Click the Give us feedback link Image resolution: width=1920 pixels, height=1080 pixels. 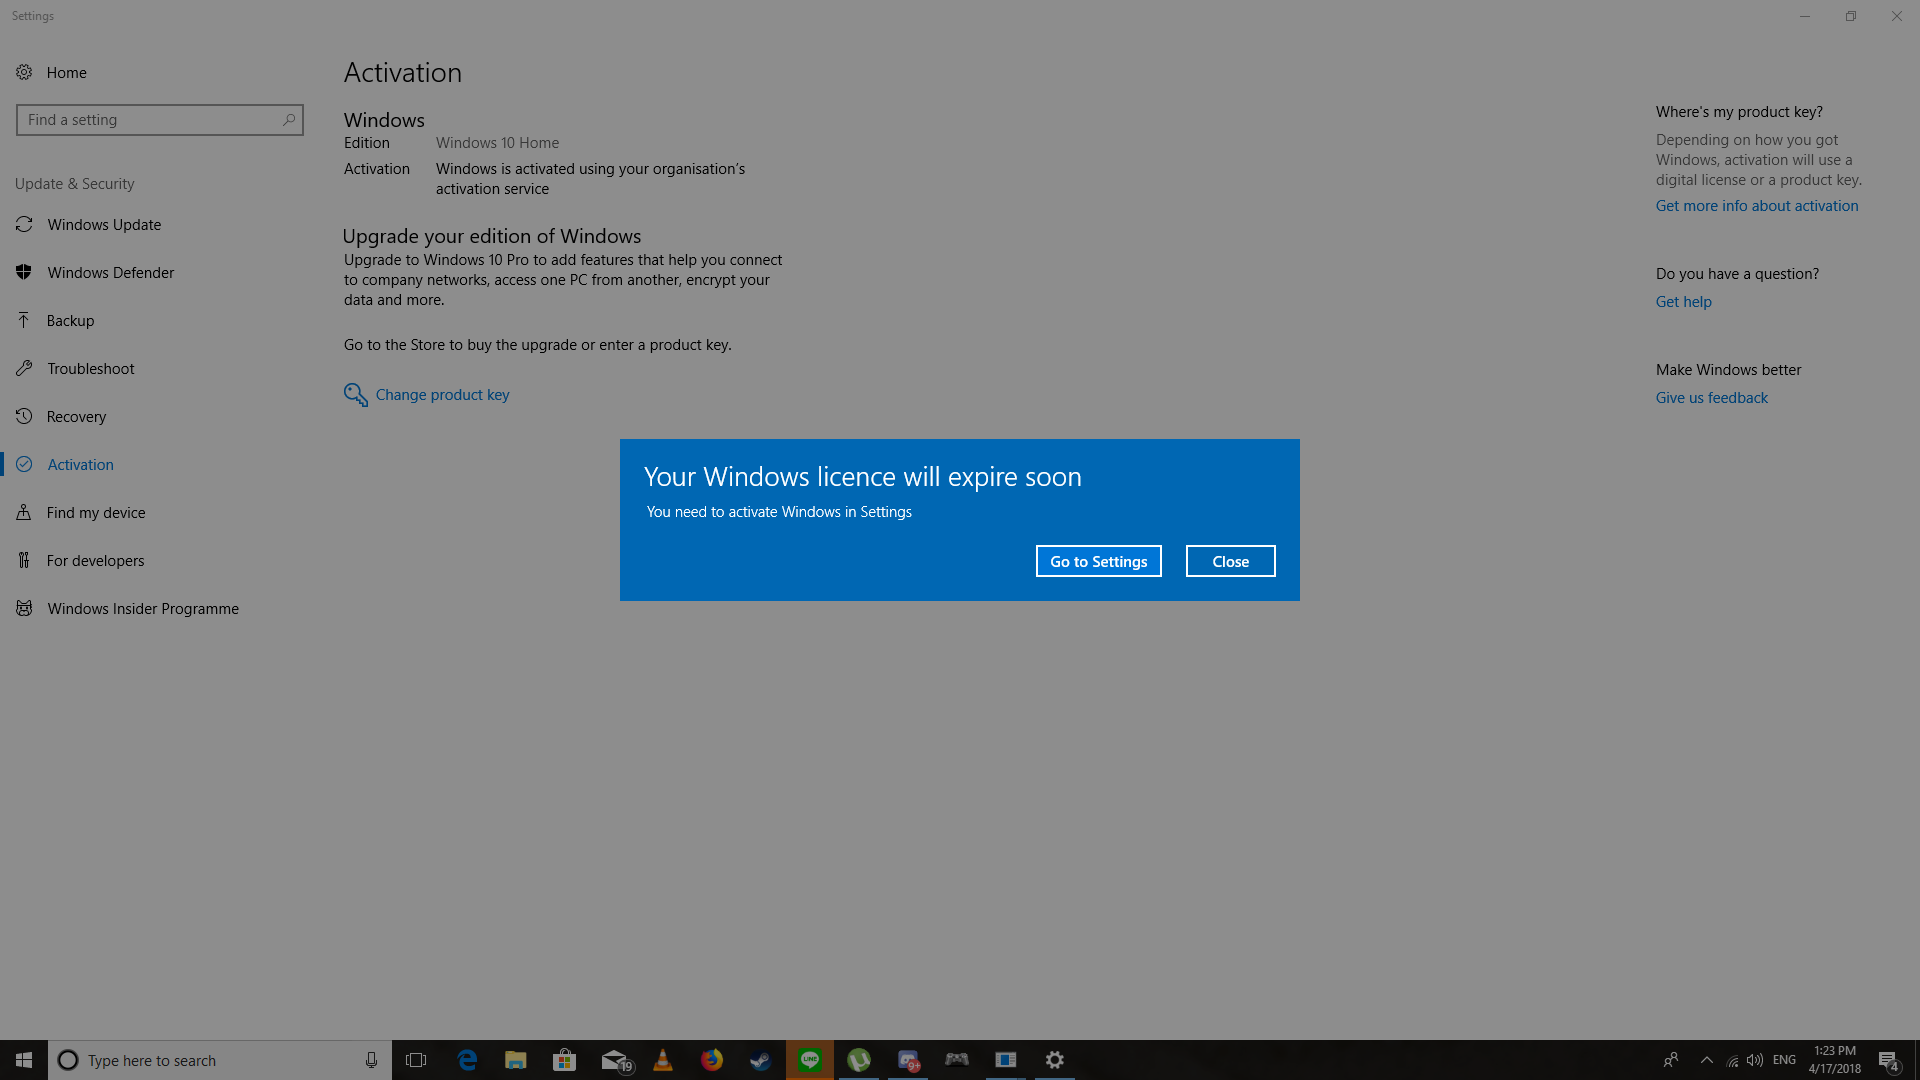[1711, 397]
